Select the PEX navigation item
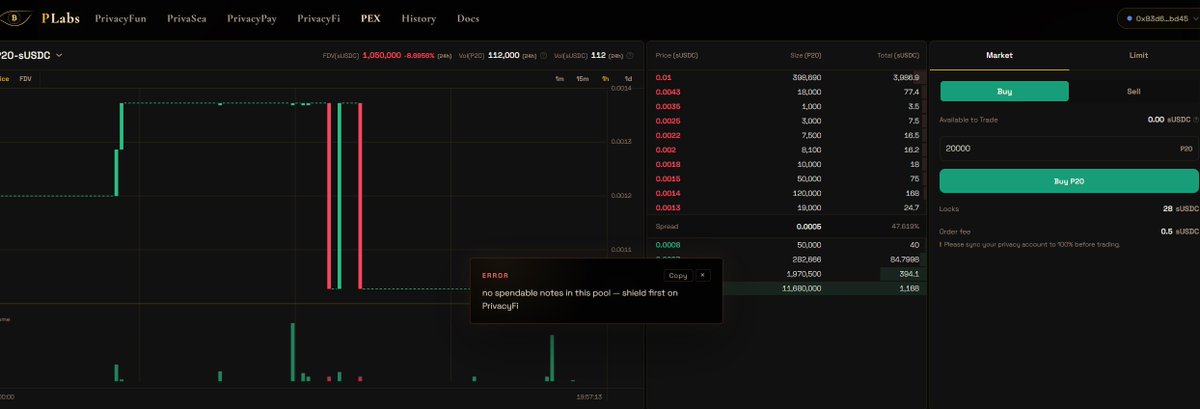Screen dimensions: 1200x409 371,18
